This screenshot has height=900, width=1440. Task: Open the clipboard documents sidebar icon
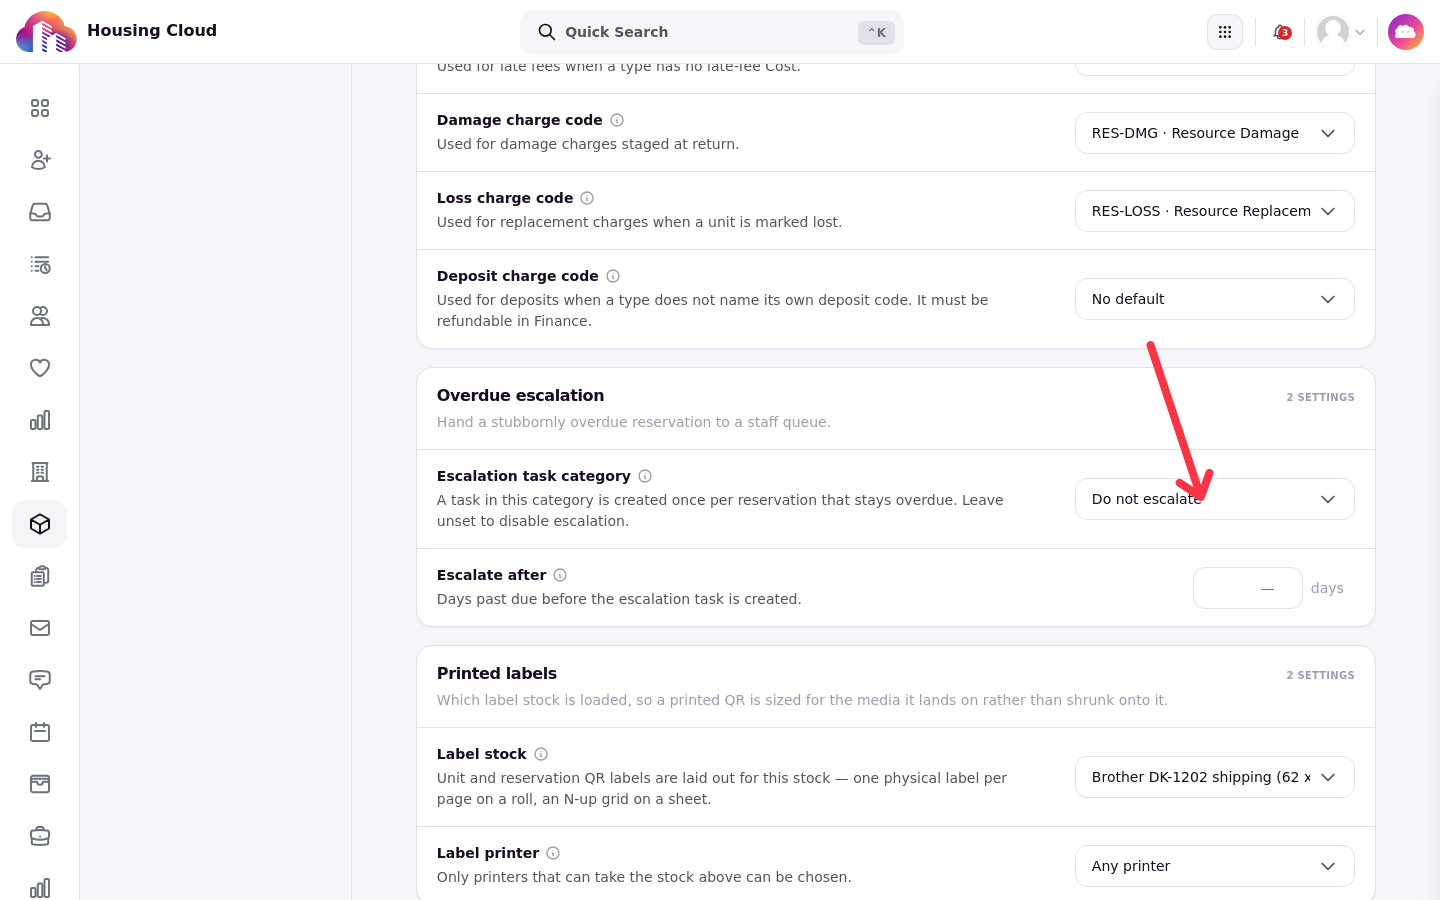[40, 576]
